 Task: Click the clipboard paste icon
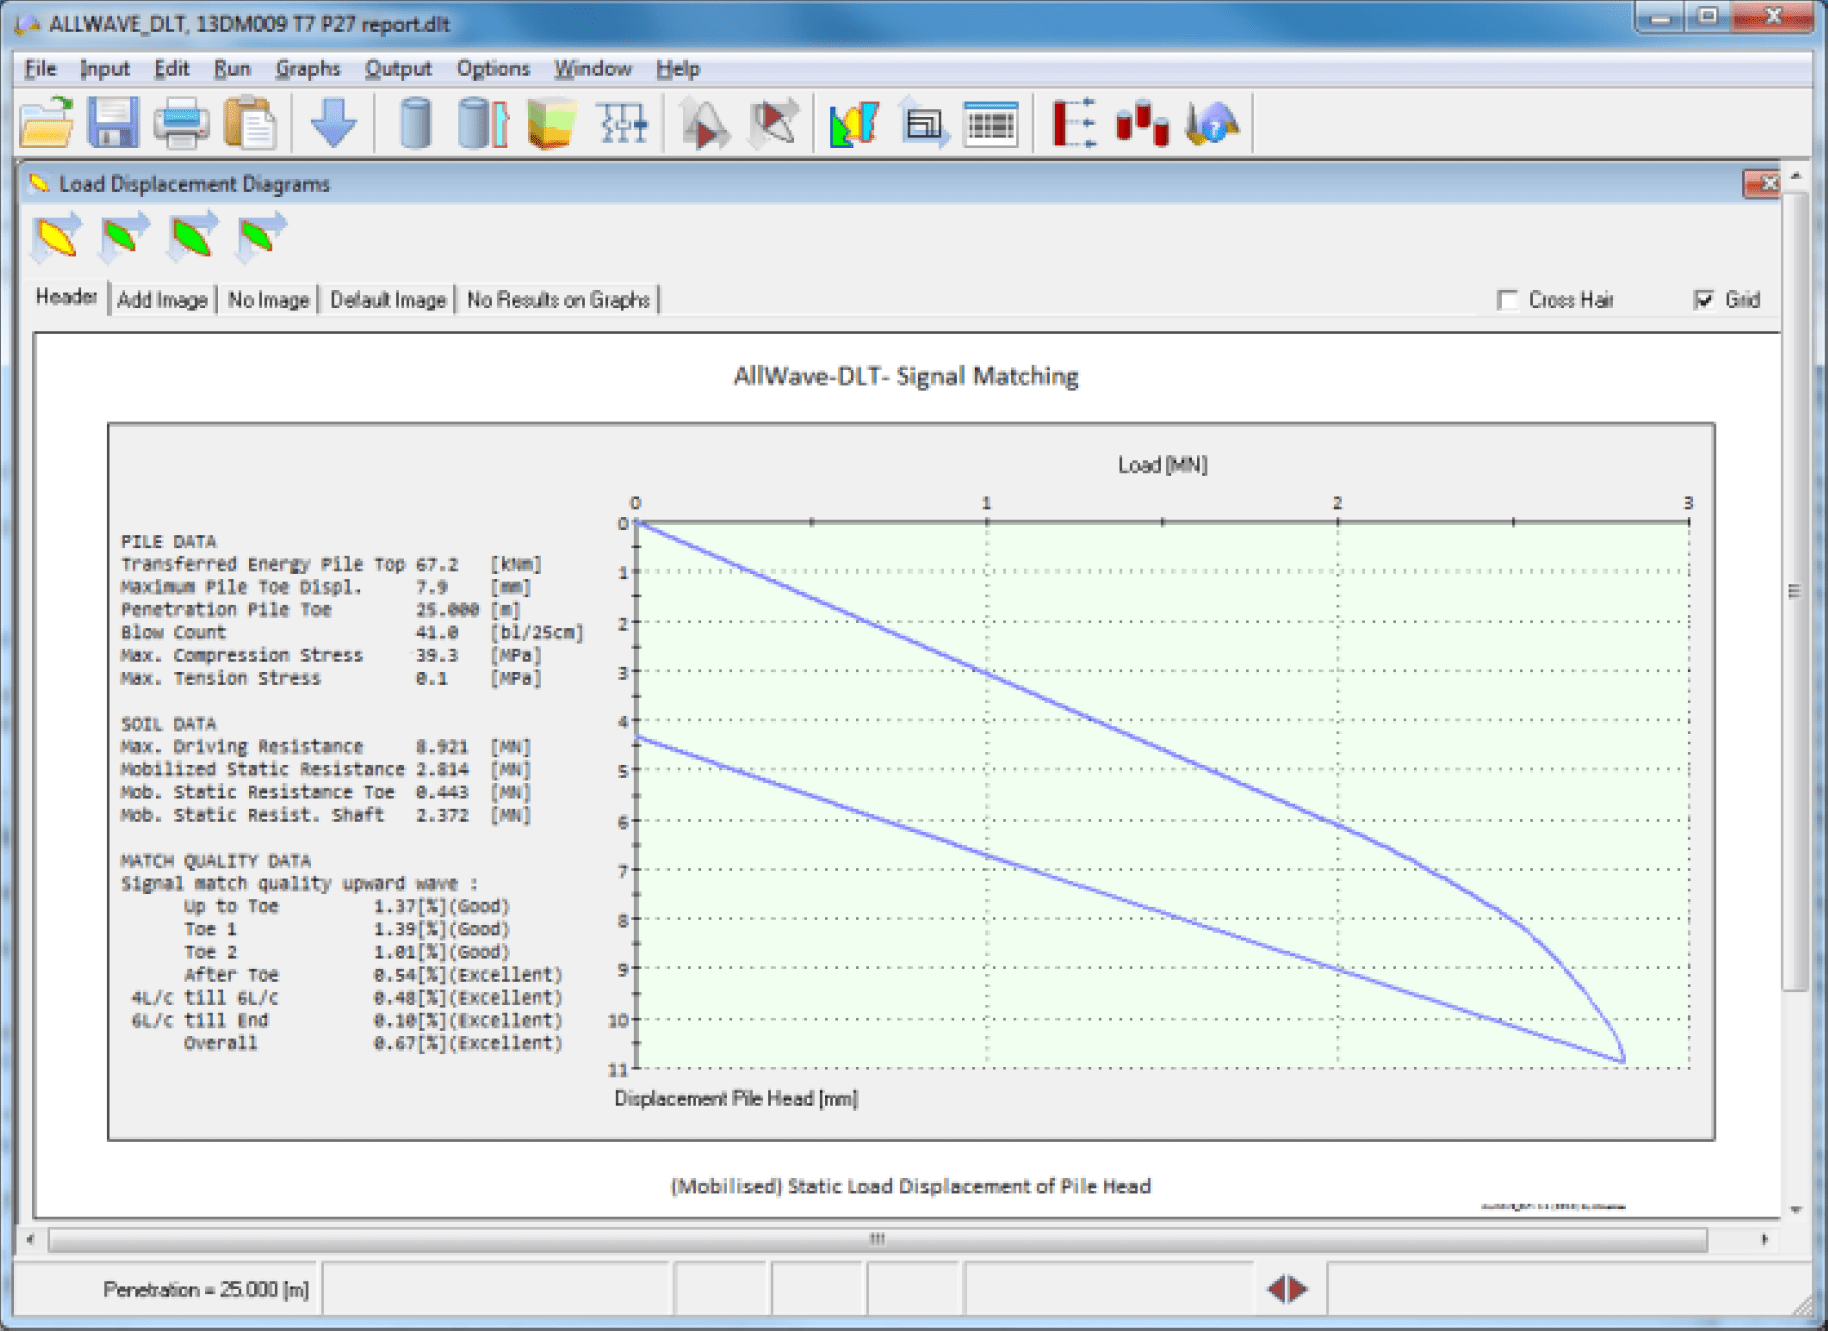249,123
